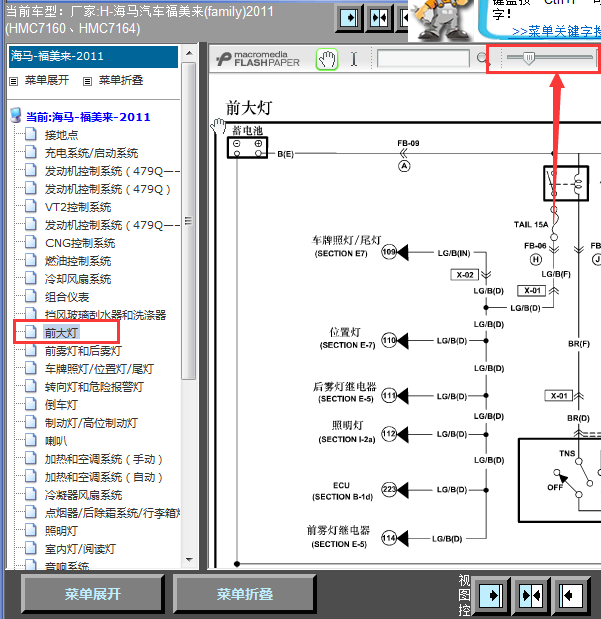601x619 pixels.
Task: Open the VT2控制系统 tree item
Action: coord(78,207)
